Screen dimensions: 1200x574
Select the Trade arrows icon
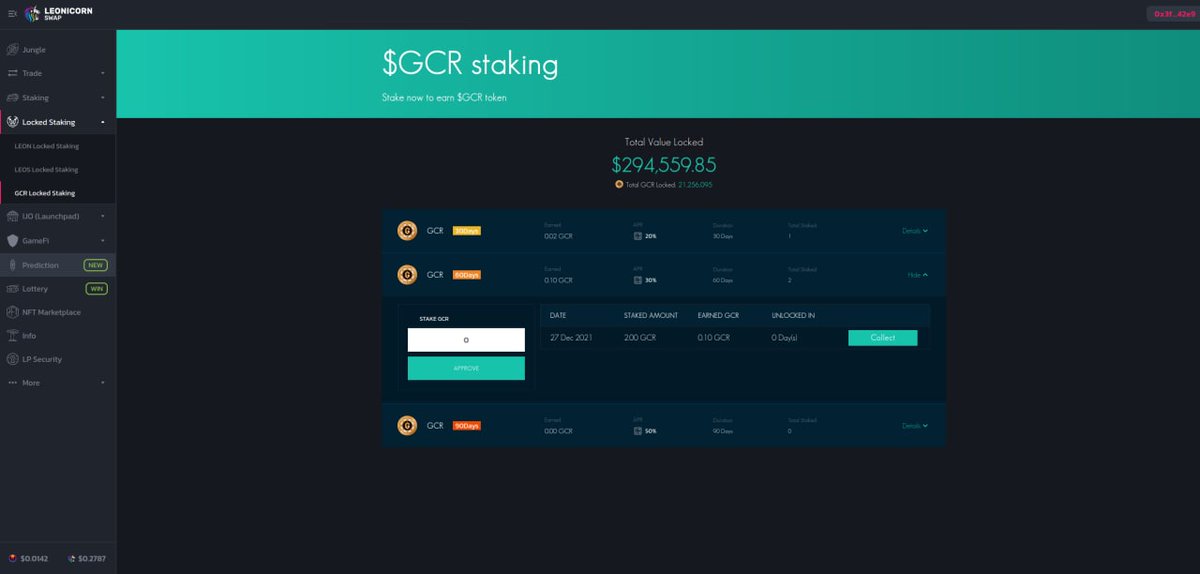tap(13, 73)
